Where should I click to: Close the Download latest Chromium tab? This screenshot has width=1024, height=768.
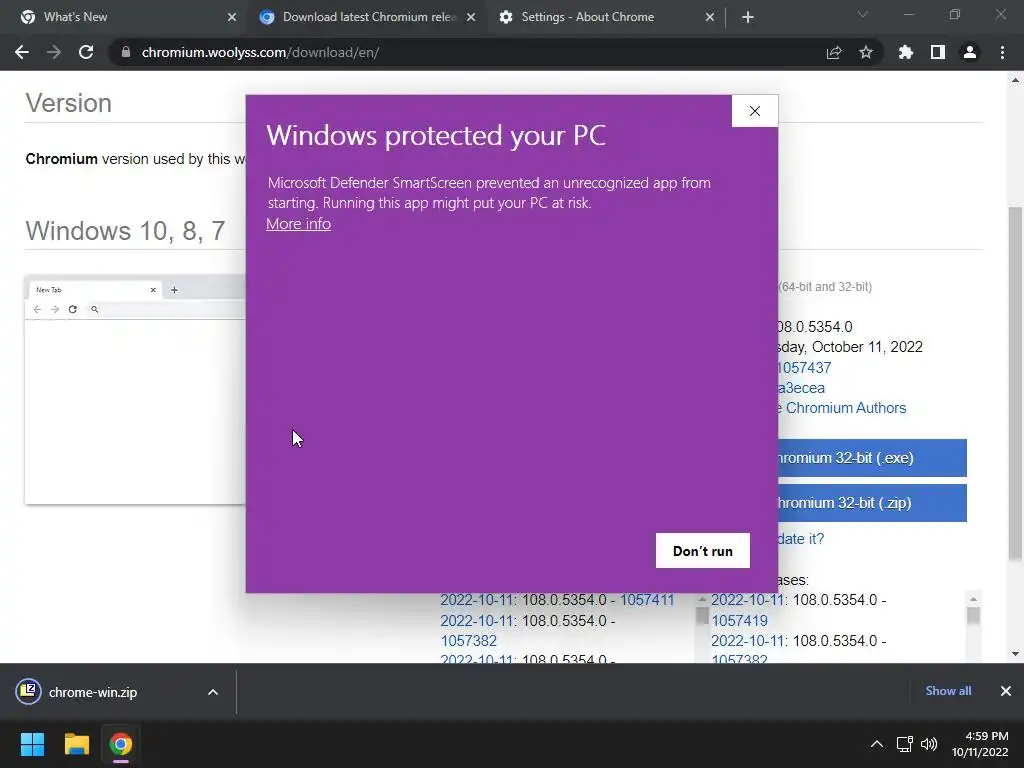pyautogui.click(x=471, y=17)
